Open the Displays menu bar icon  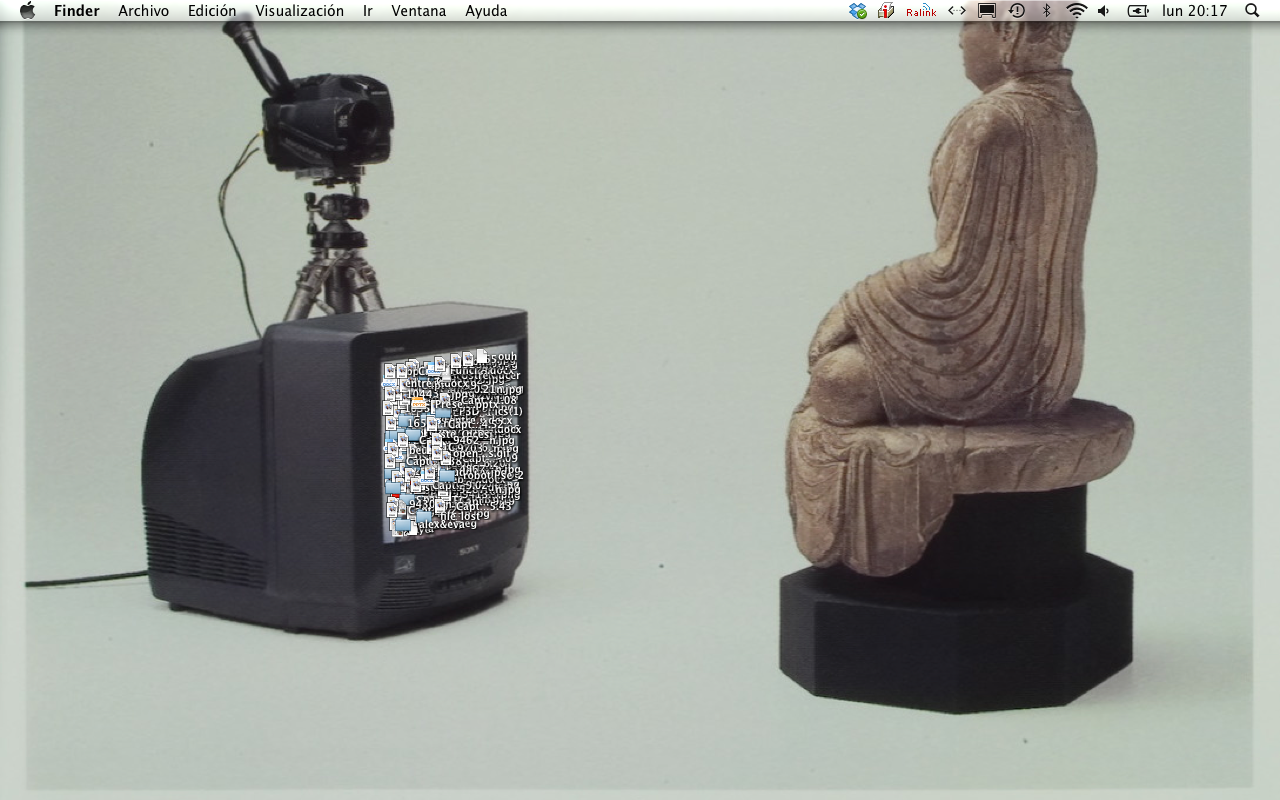coord(987,11)
